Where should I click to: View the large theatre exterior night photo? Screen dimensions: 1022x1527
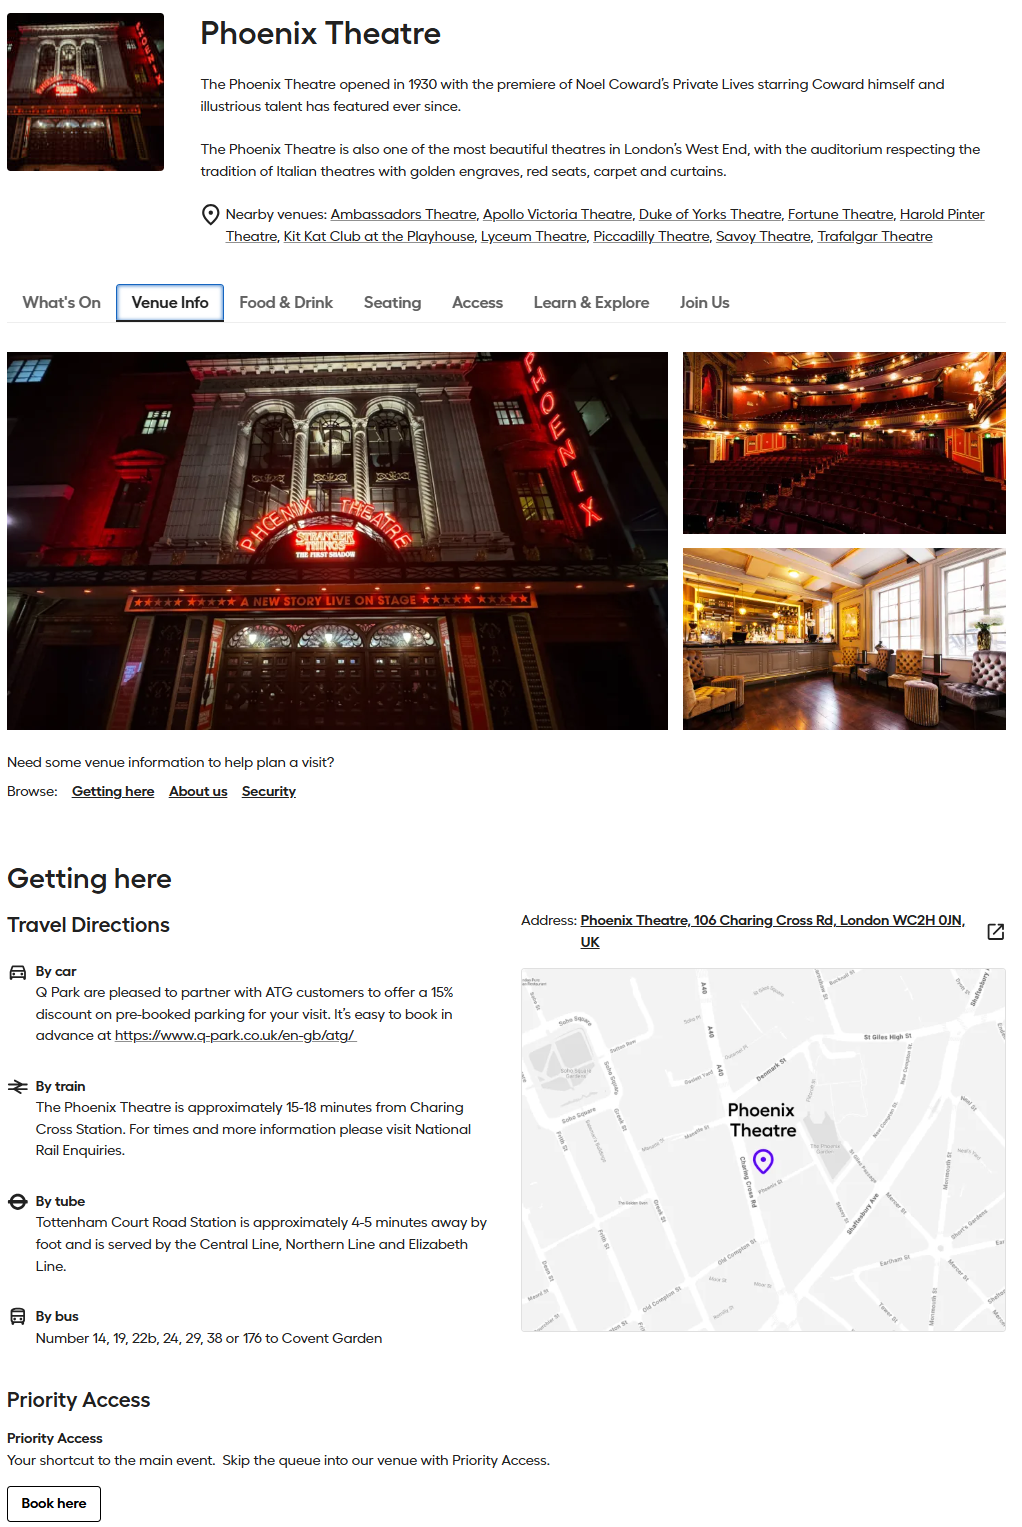point(337,541)
